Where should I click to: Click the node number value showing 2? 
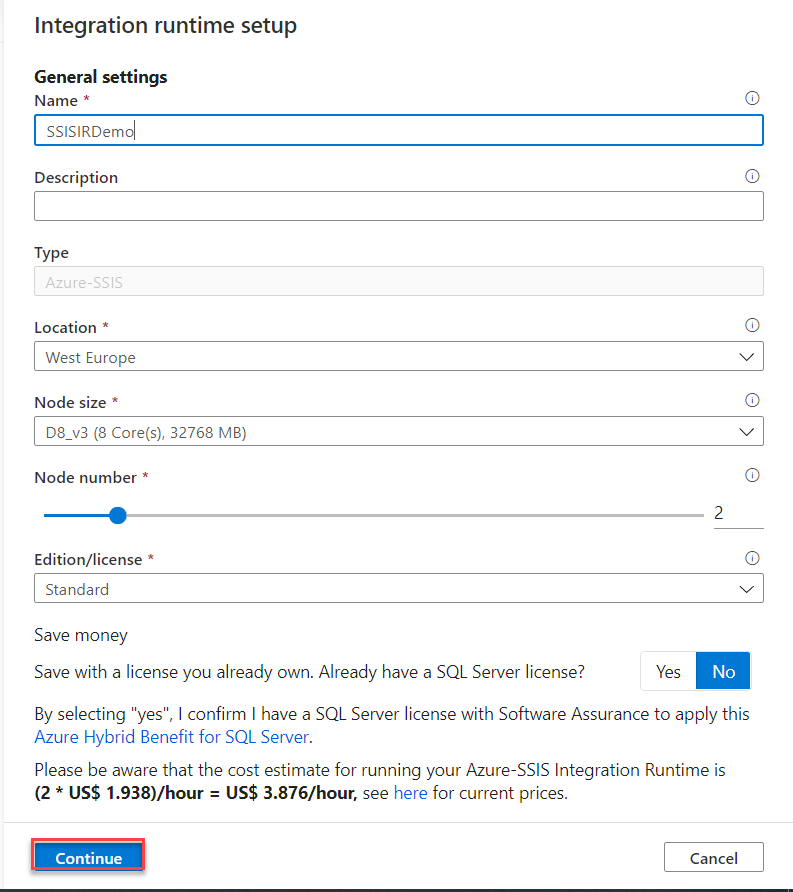pyautogui.click(x=718, y=512)
